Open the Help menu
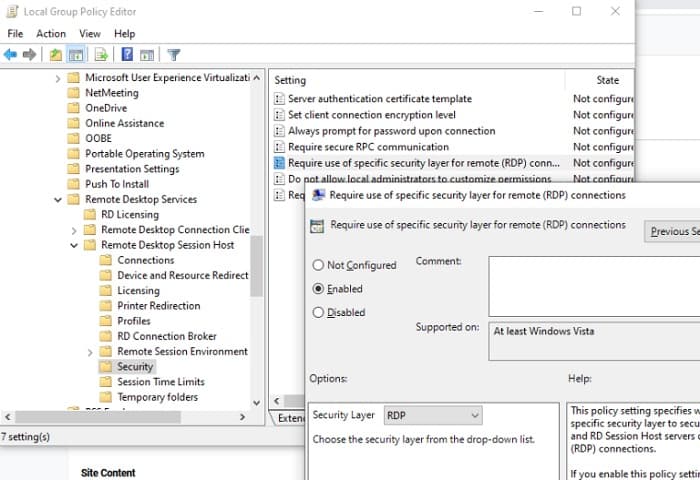This screenshot has width=700, height=480. 125,34
